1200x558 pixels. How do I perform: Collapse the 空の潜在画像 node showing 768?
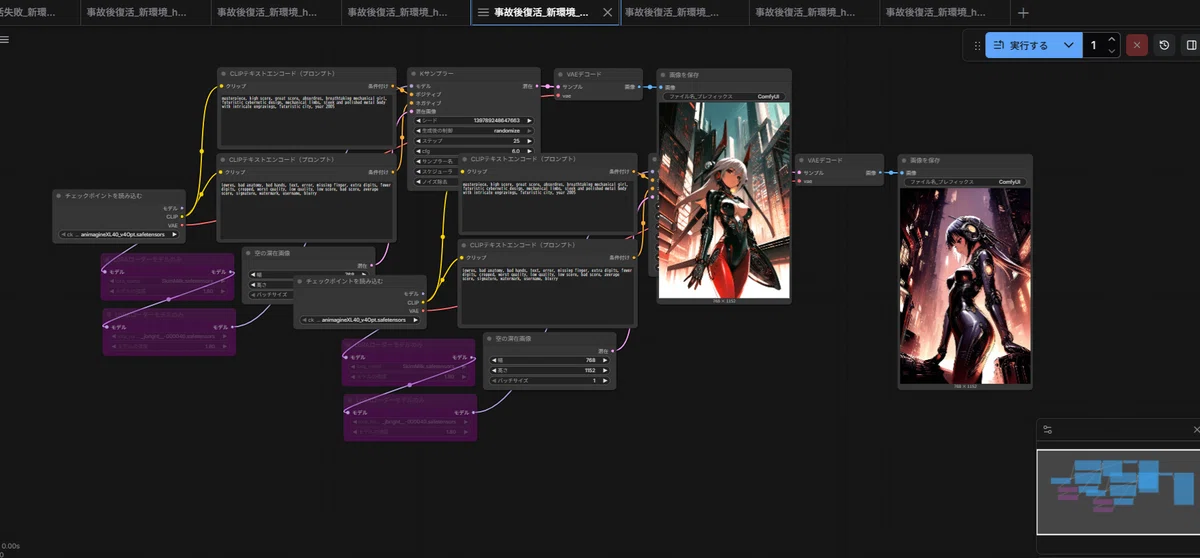(x=489, y=338)
